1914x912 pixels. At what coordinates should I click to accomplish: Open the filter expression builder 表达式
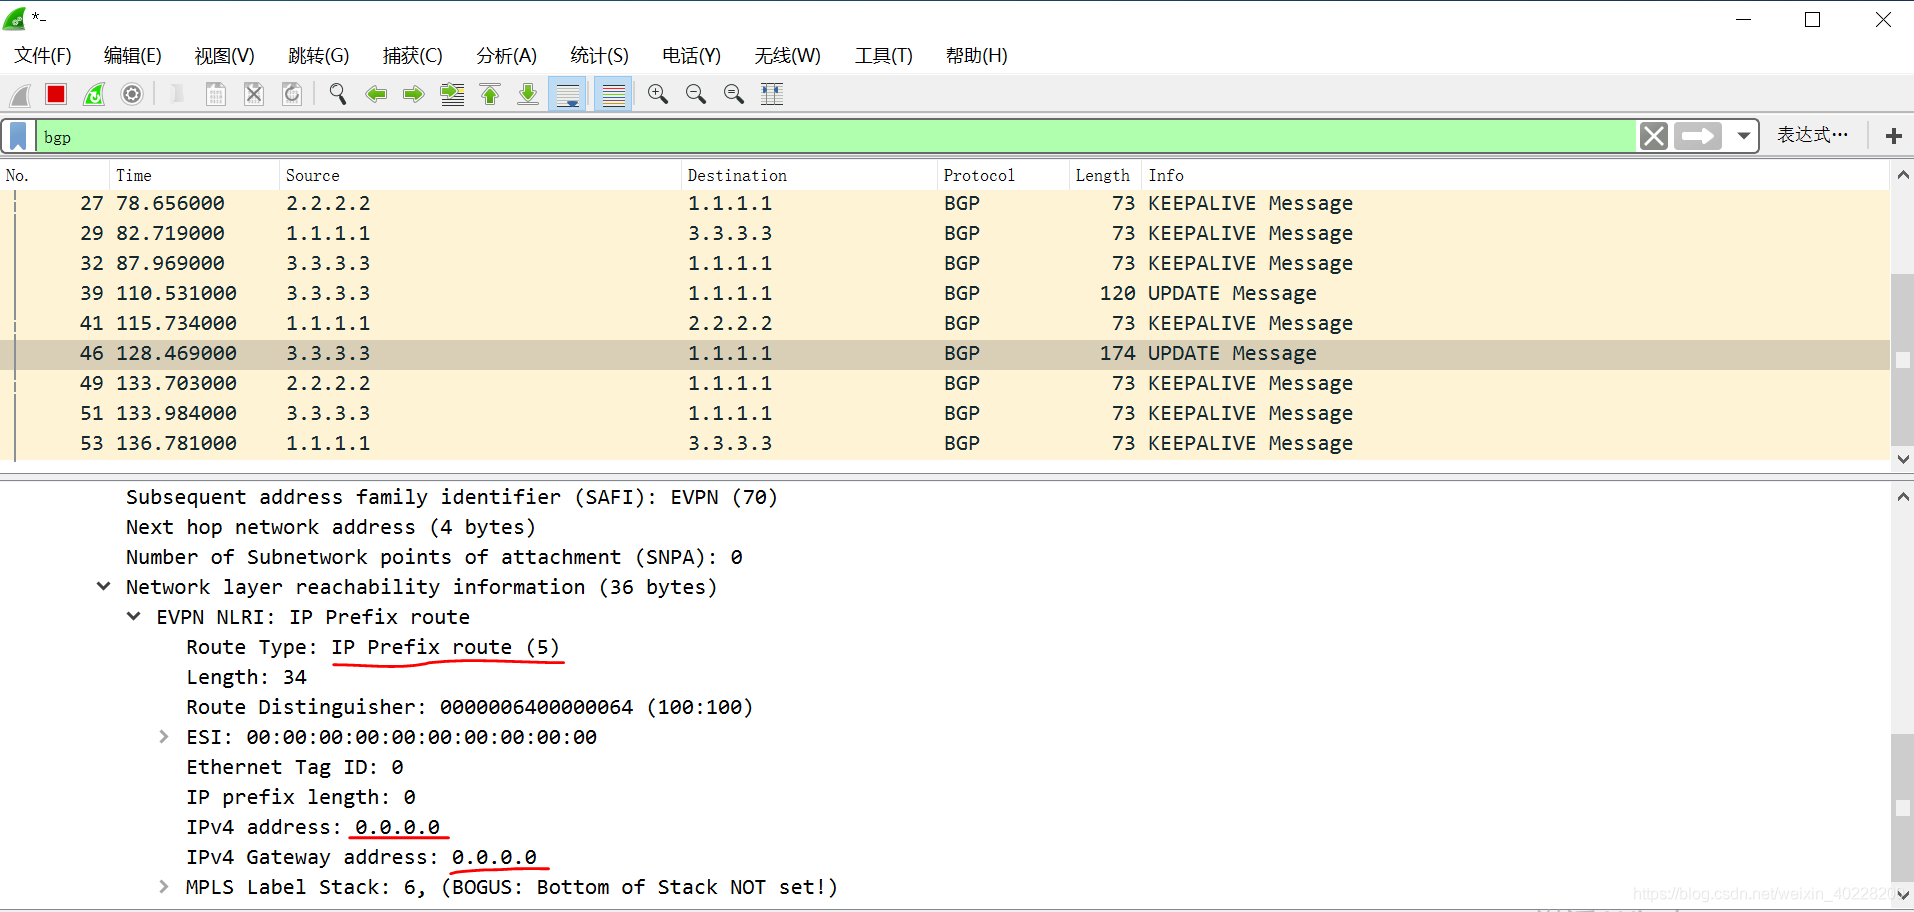1812,135
